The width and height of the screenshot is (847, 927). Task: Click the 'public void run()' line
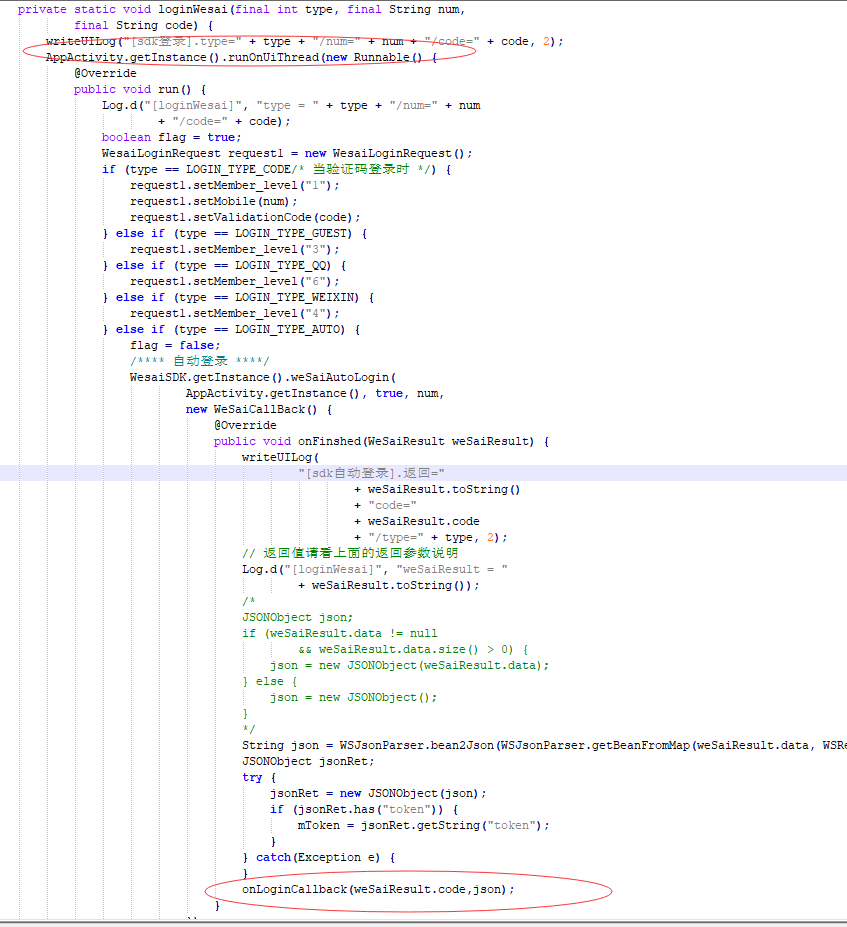tap(140, 89)
